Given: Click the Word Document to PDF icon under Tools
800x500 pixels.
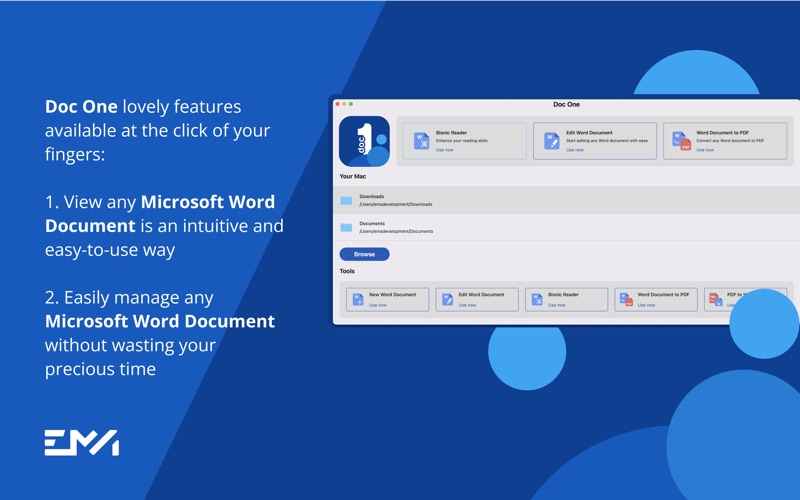Looking at the screenshot, I should click(x=626, y=299).
